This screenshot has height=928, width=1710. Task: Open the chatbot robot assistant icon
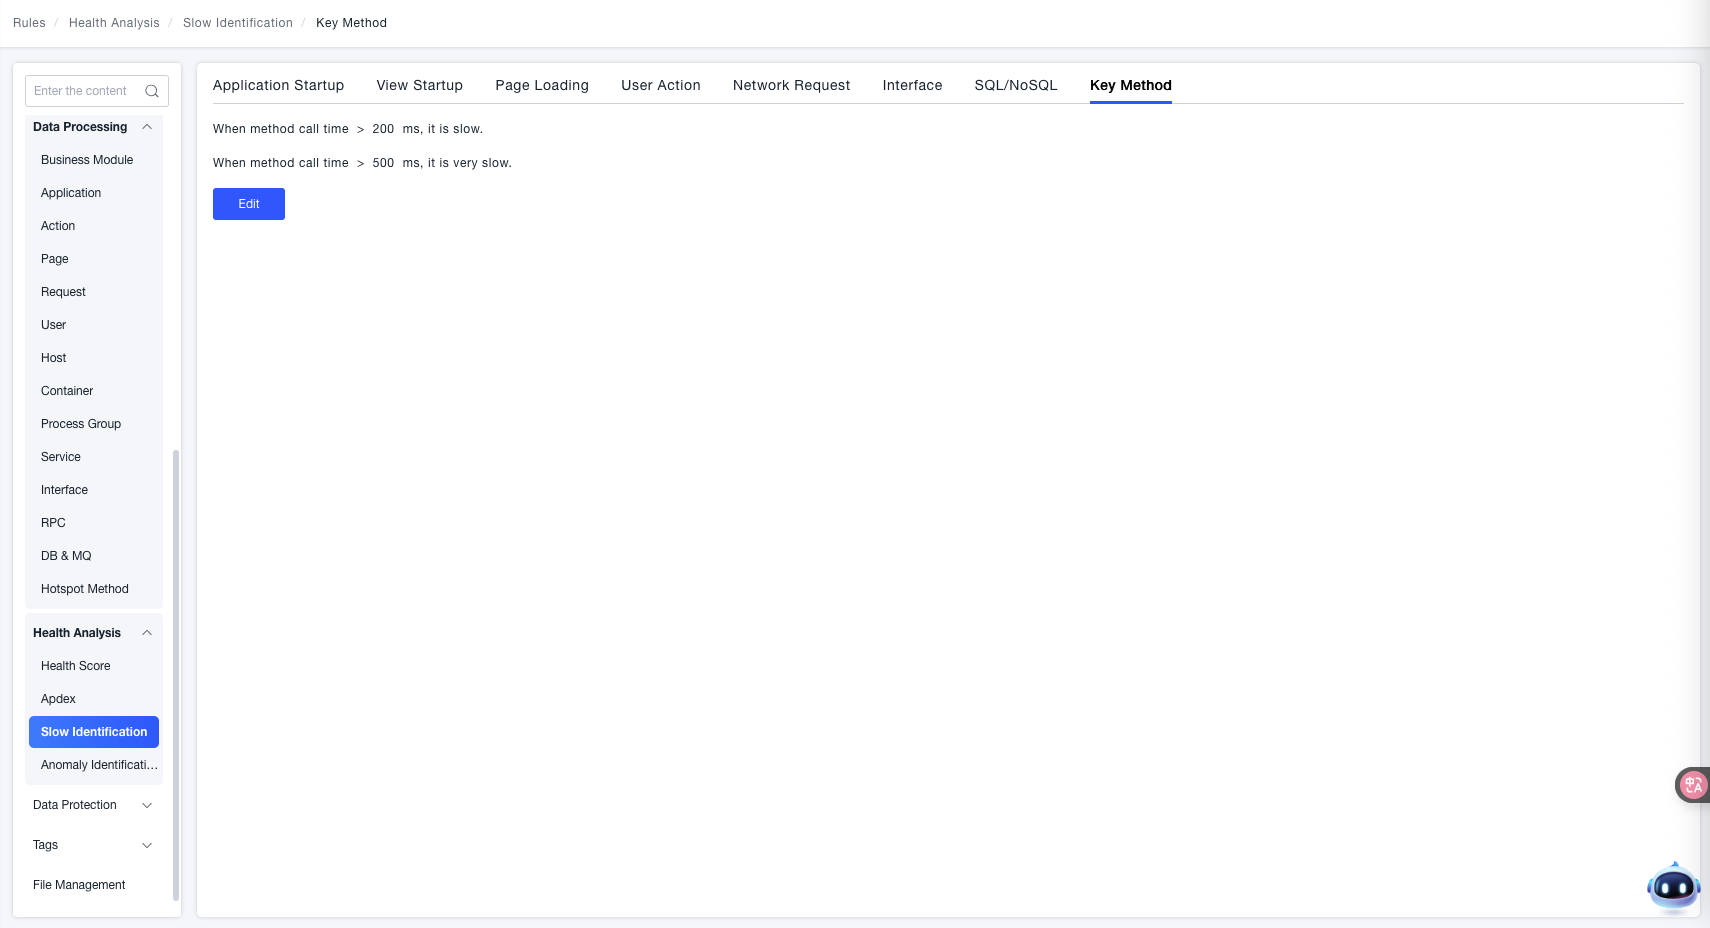coord(1673,886)
